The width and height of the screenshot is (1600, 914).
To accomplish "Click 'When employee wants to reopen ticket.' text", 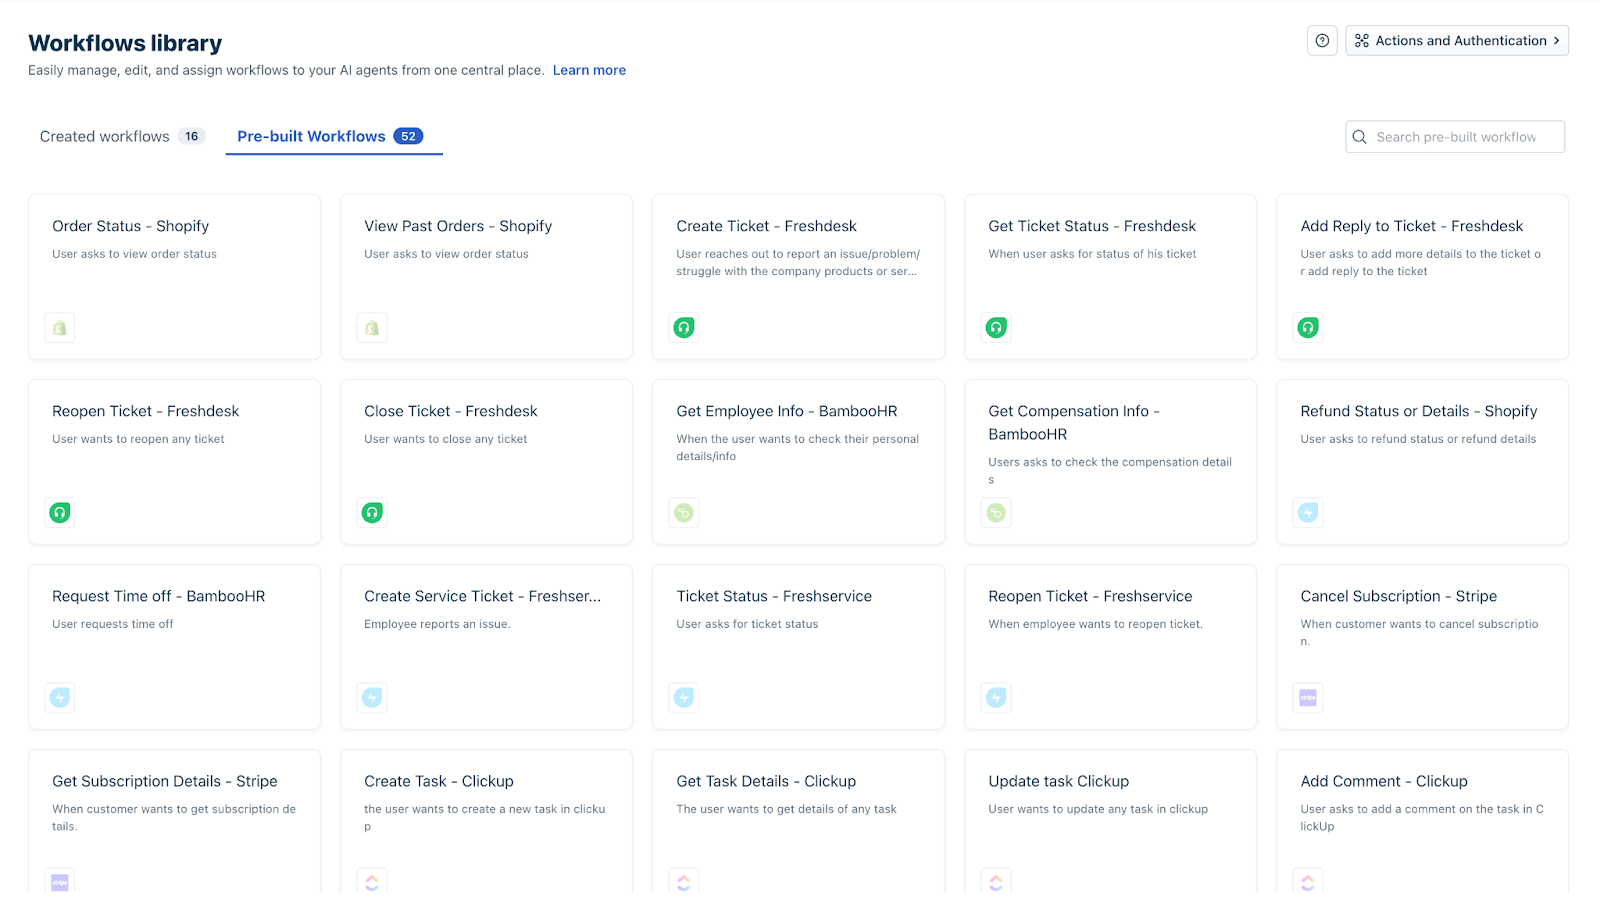I will tap(1096, 624).
